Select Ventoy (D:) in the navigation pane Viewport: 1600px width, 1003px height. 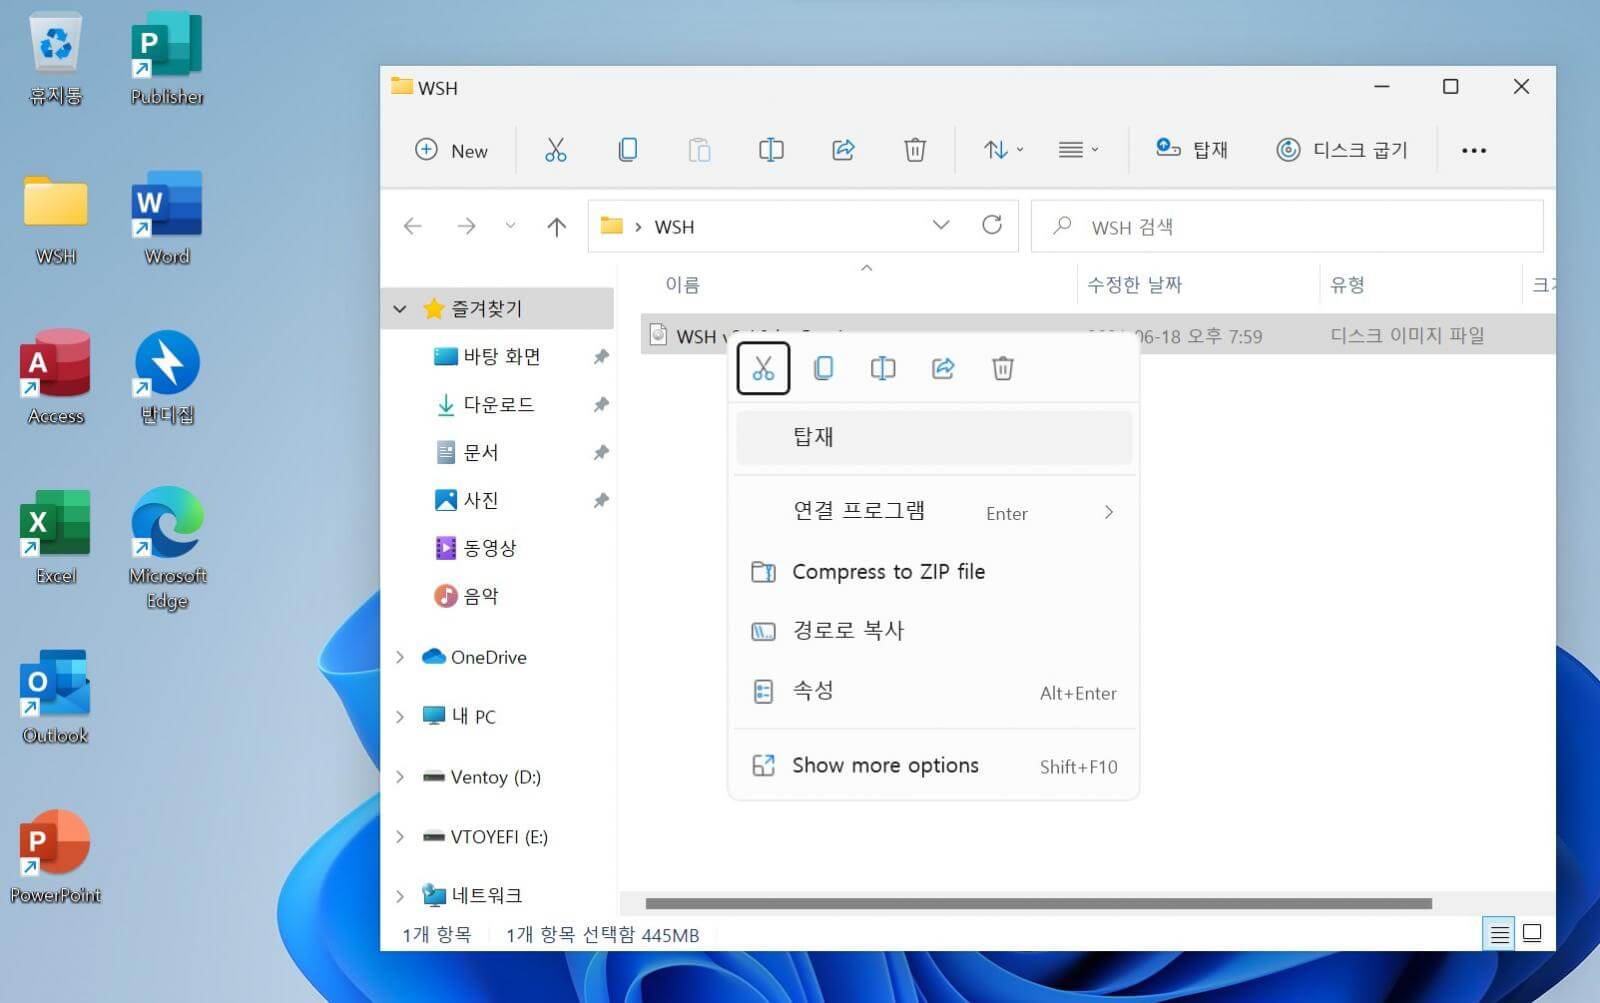pyautogui.click(x=481, y=777)
